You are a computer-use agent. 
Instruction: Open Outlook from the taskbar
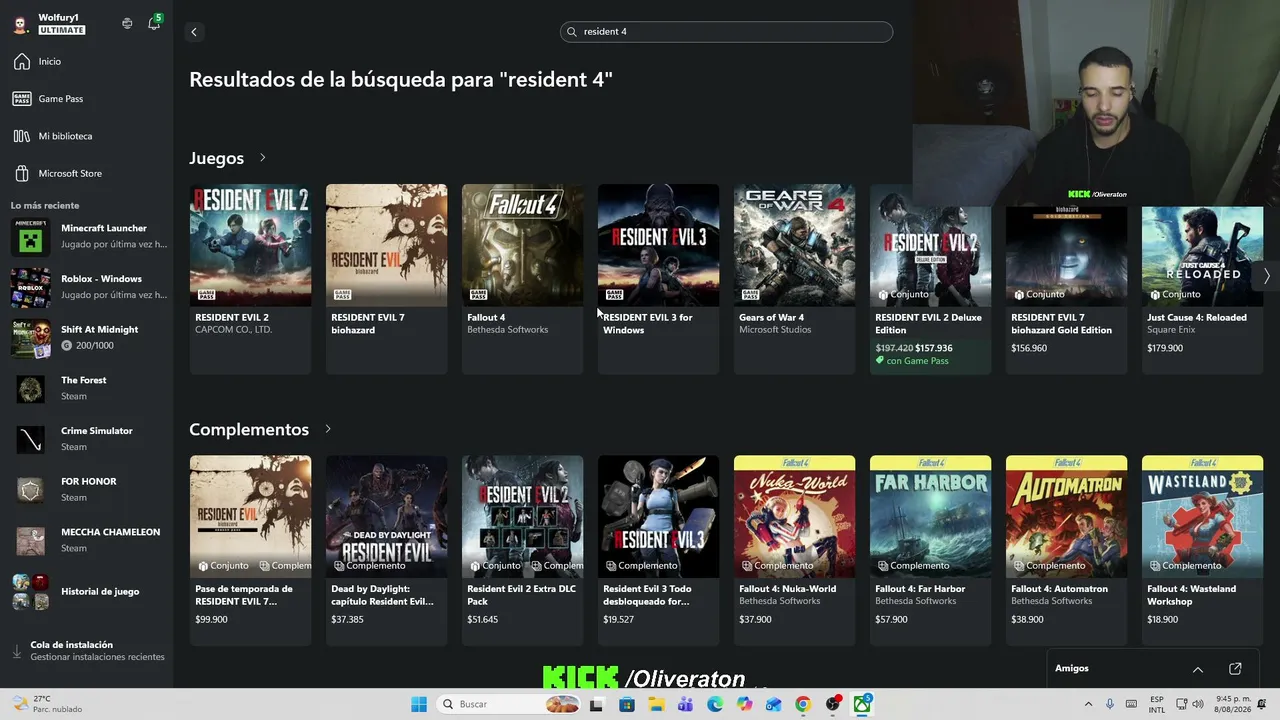tap(774, 704)
